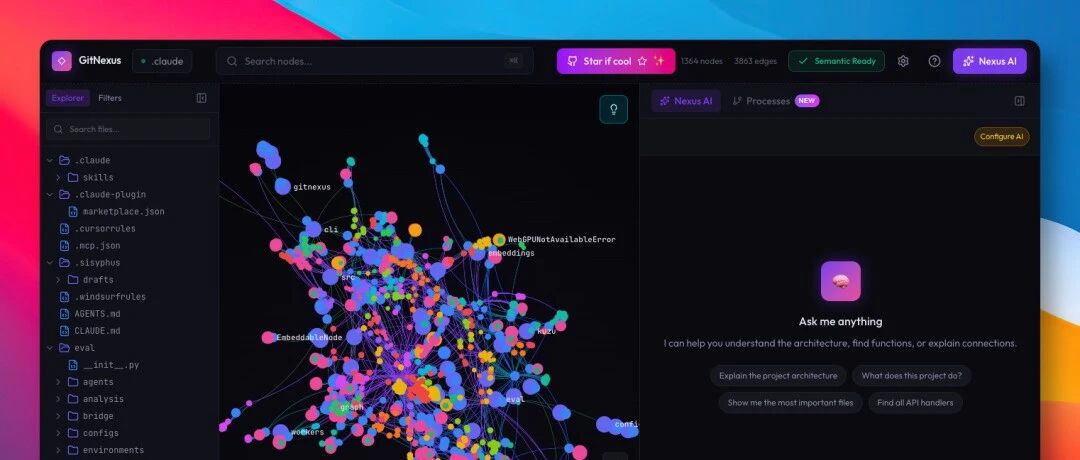1080x460 pixels.
Task: Expand the analysis folder chevron
Action: 58,399
